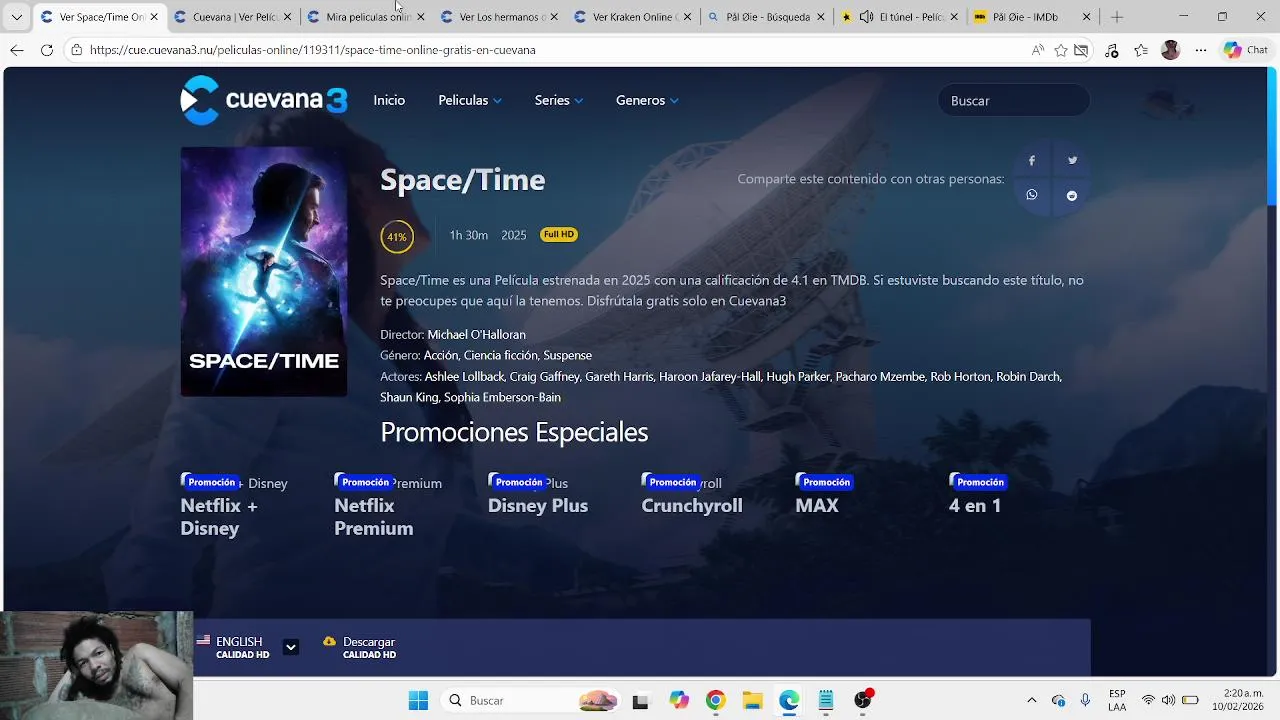Click the 41% rating circle
The image size is (1280, 720).
pos(397,237)
